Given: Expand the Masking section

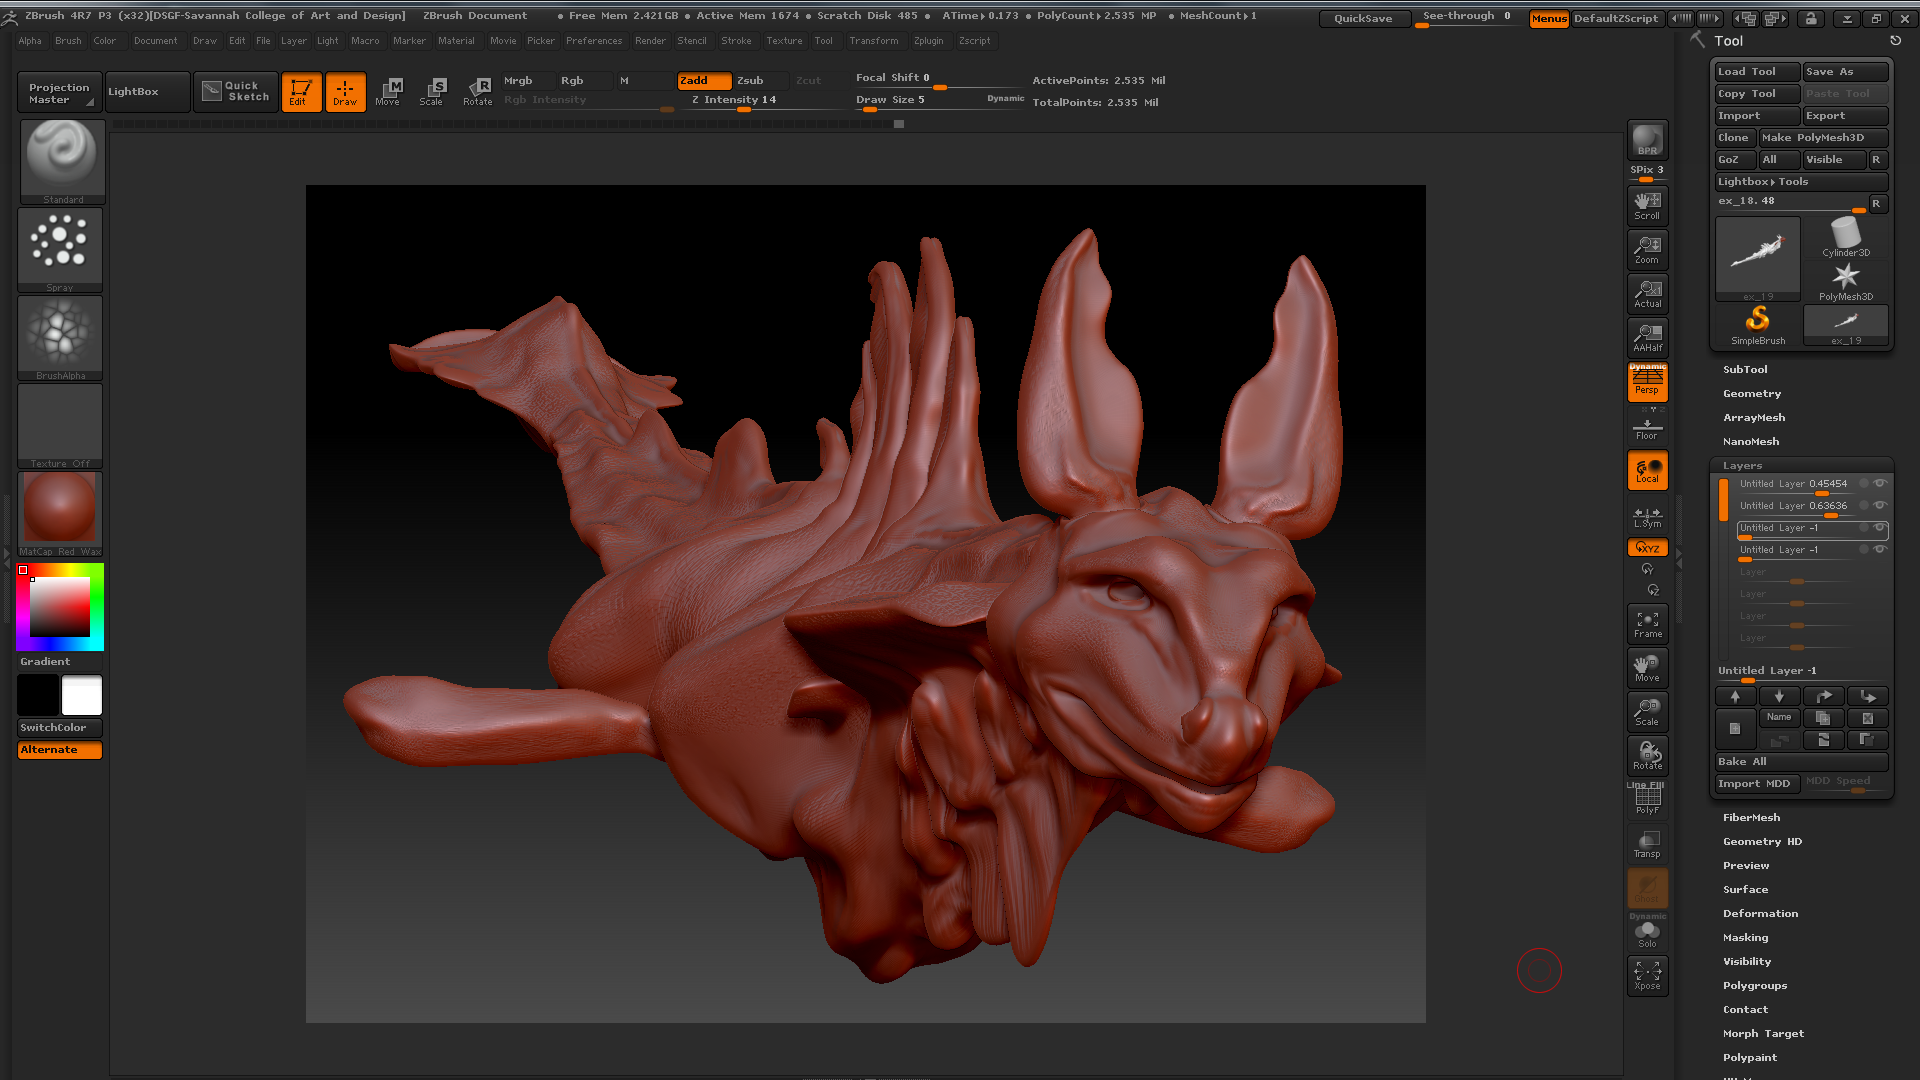Looking at the screenshot, I should 1745,938.
